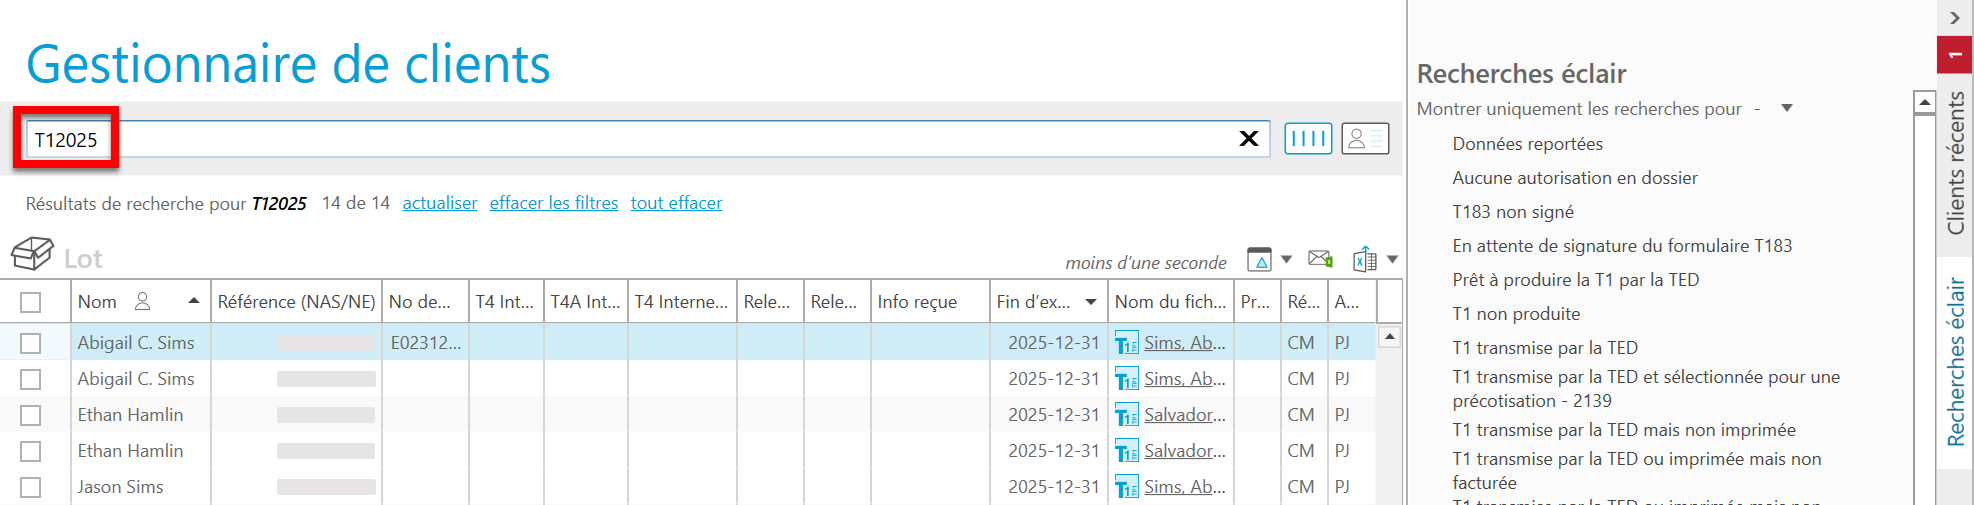Screen dimensions: 1974x505
Task: Click the filter view icon beside elapsed time
Action: (1259, 260)
